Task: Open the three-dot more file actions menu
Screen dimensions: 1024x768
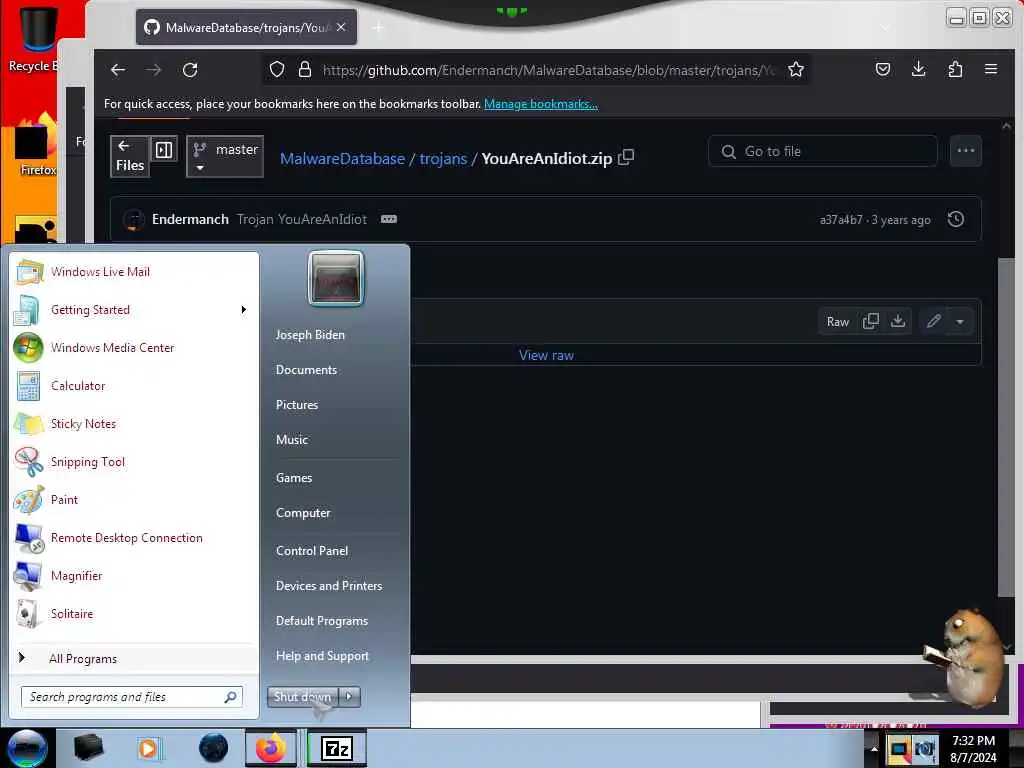Action: click(x=965, y=151)
